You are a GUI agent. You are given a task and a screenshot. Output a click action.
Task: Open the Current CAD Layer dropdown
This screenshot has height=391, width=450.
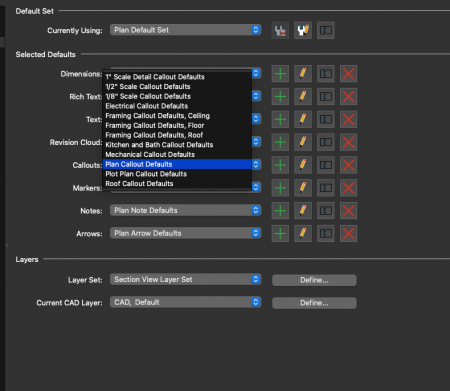click(x=186, y=302)
